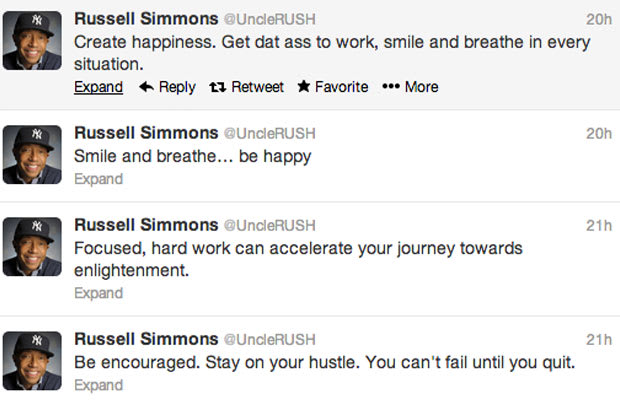Expand the 'Focused, hard work' tweet
The image size is (620, 400).
pos(98,293)
